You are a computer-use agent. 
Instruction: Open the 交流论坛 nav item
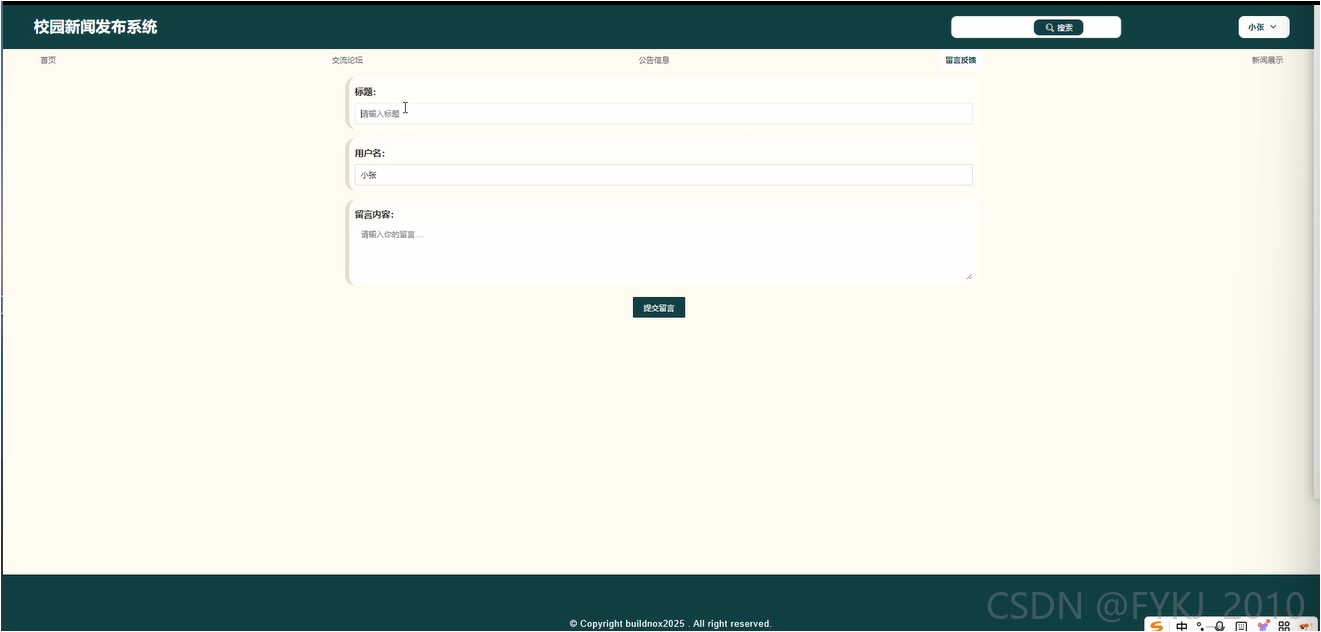click(x=347, y=60)
